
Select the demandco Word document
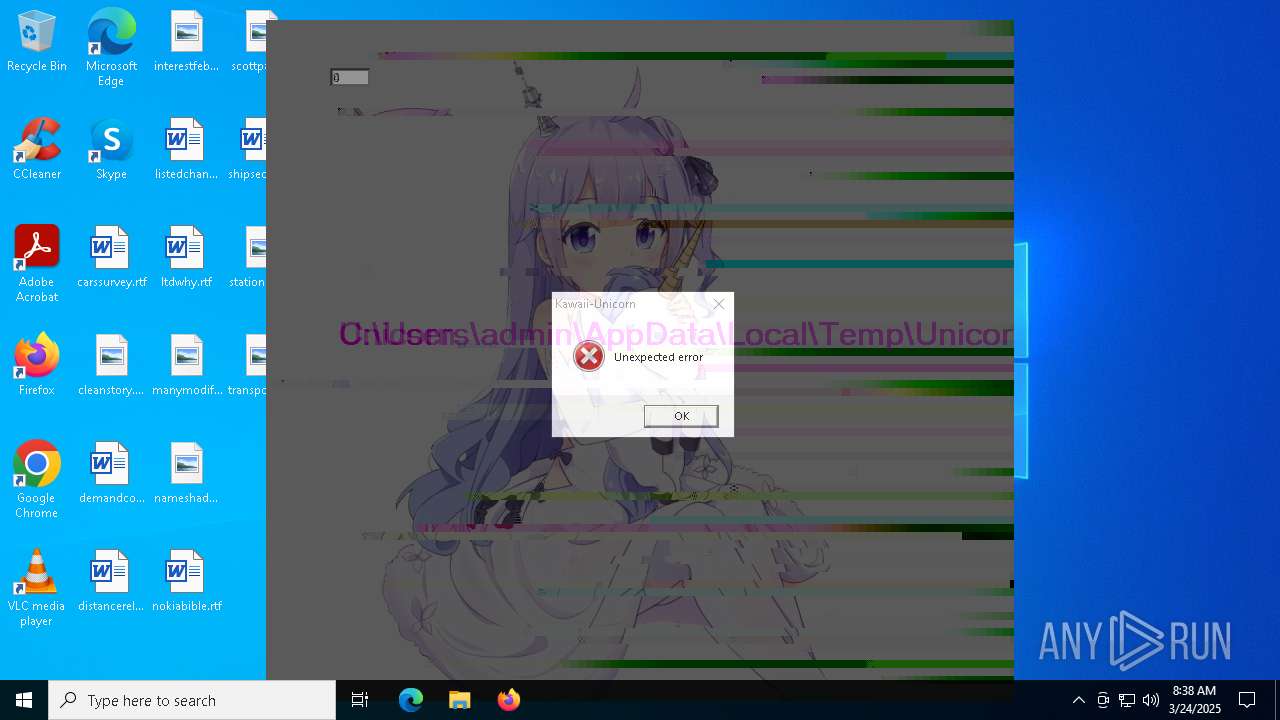click(111, 474)
